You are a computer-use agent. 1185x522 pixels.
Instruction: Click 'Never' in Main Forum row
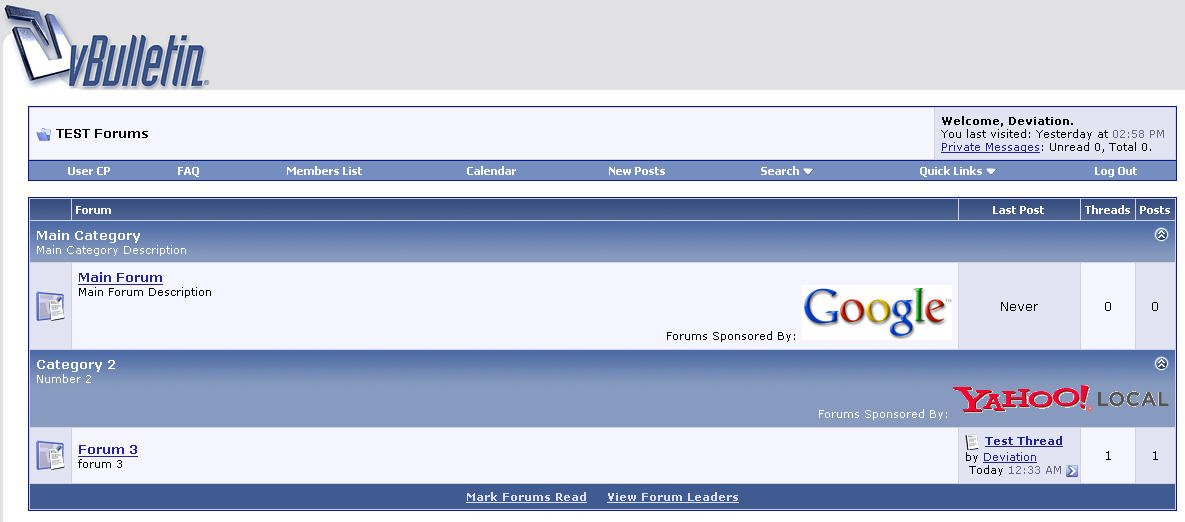tap(1019, 307)
